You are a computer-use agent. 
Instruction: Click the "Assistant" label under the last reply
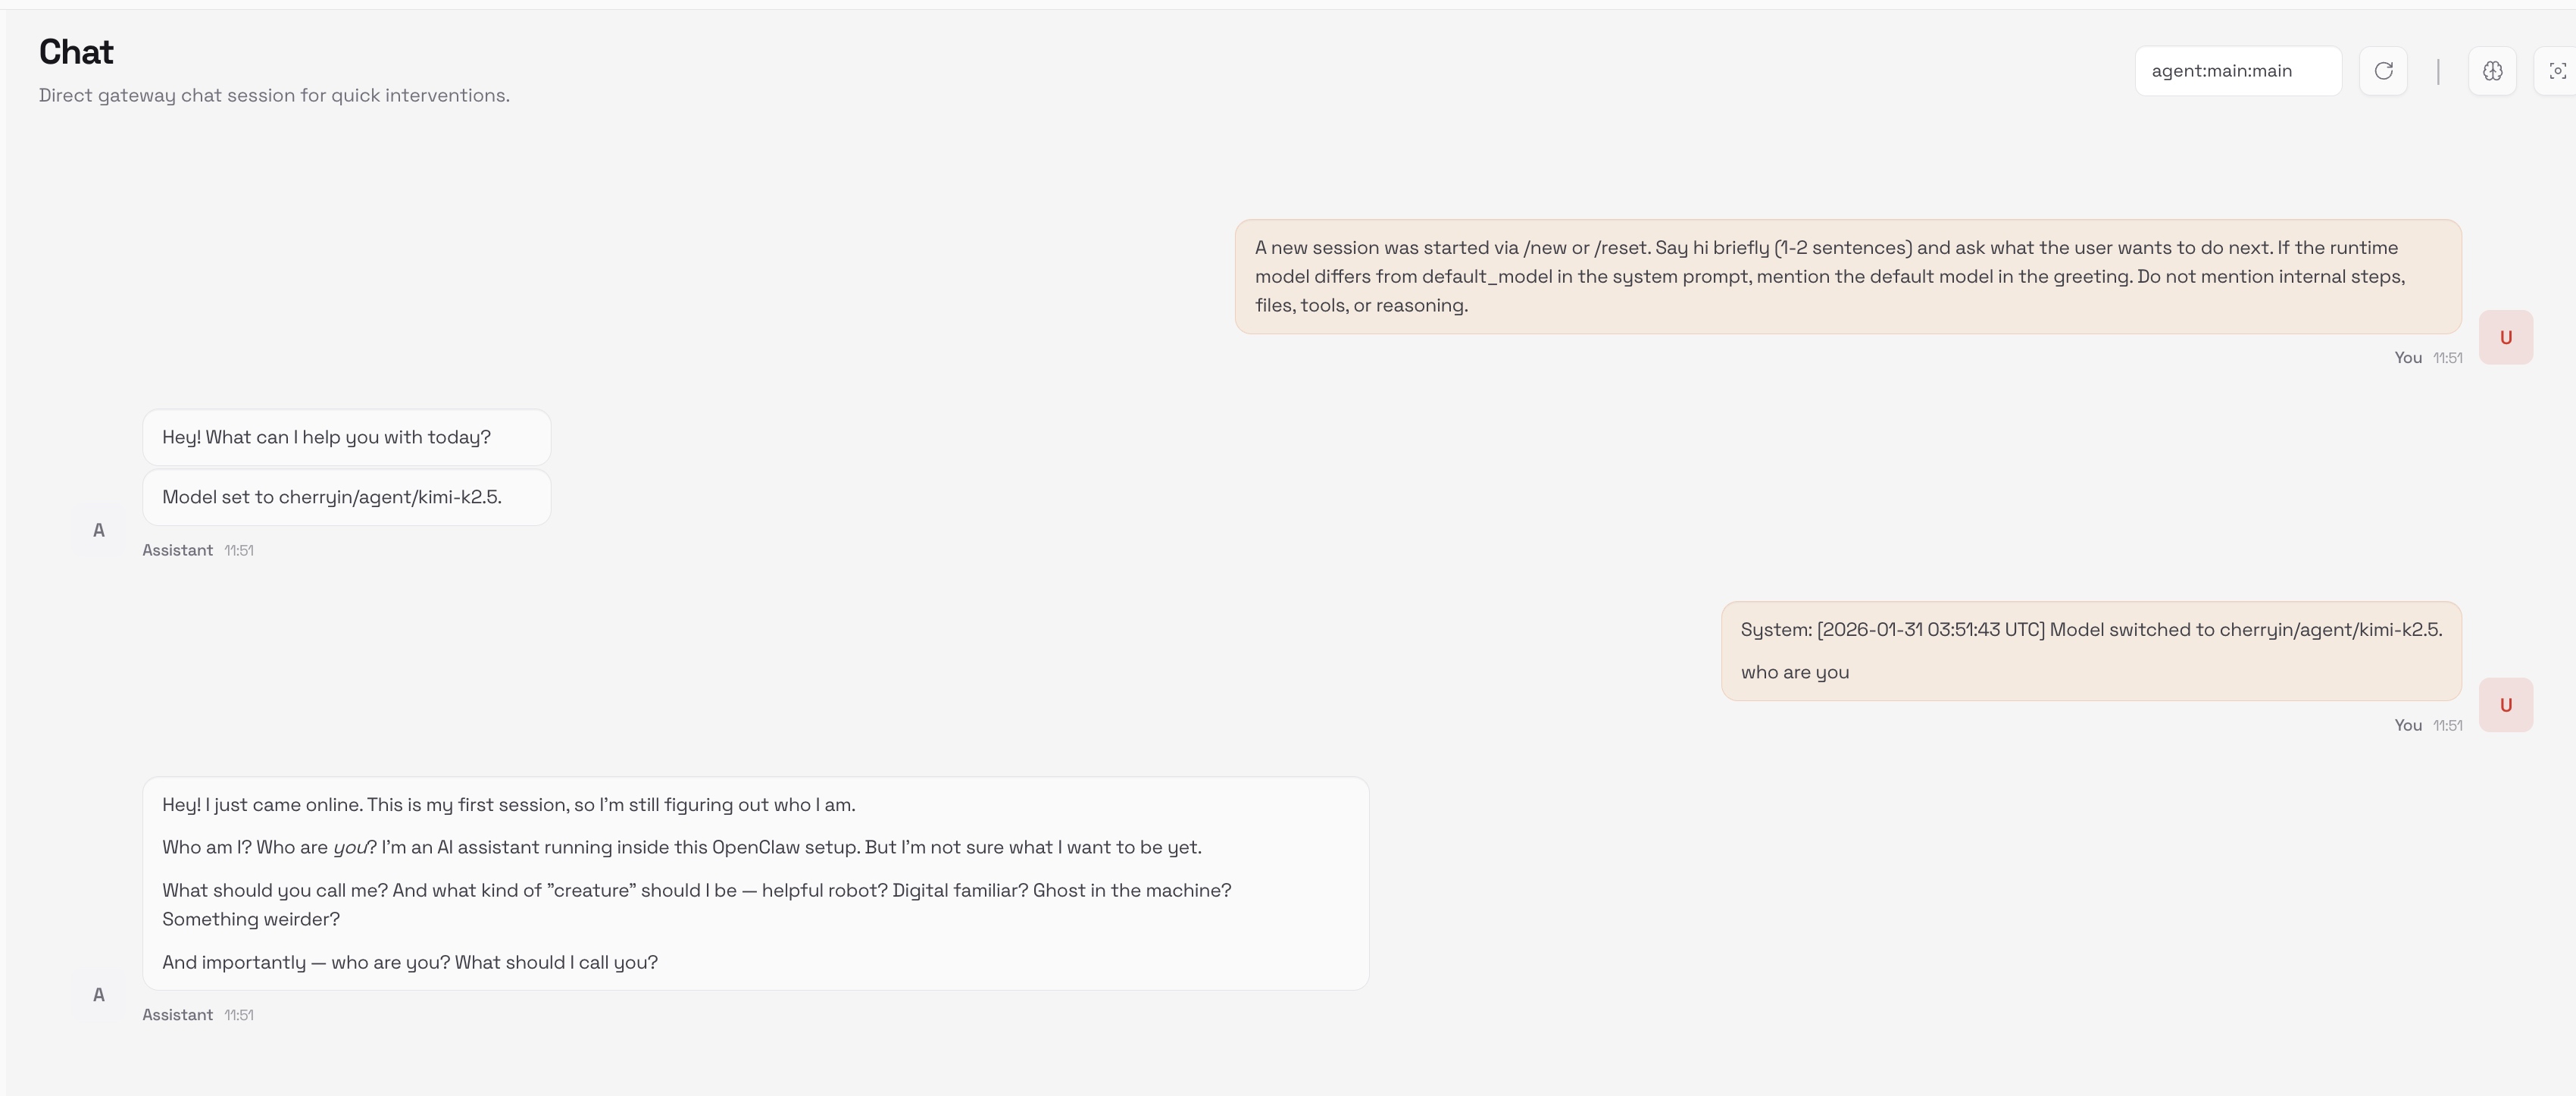177,1015
